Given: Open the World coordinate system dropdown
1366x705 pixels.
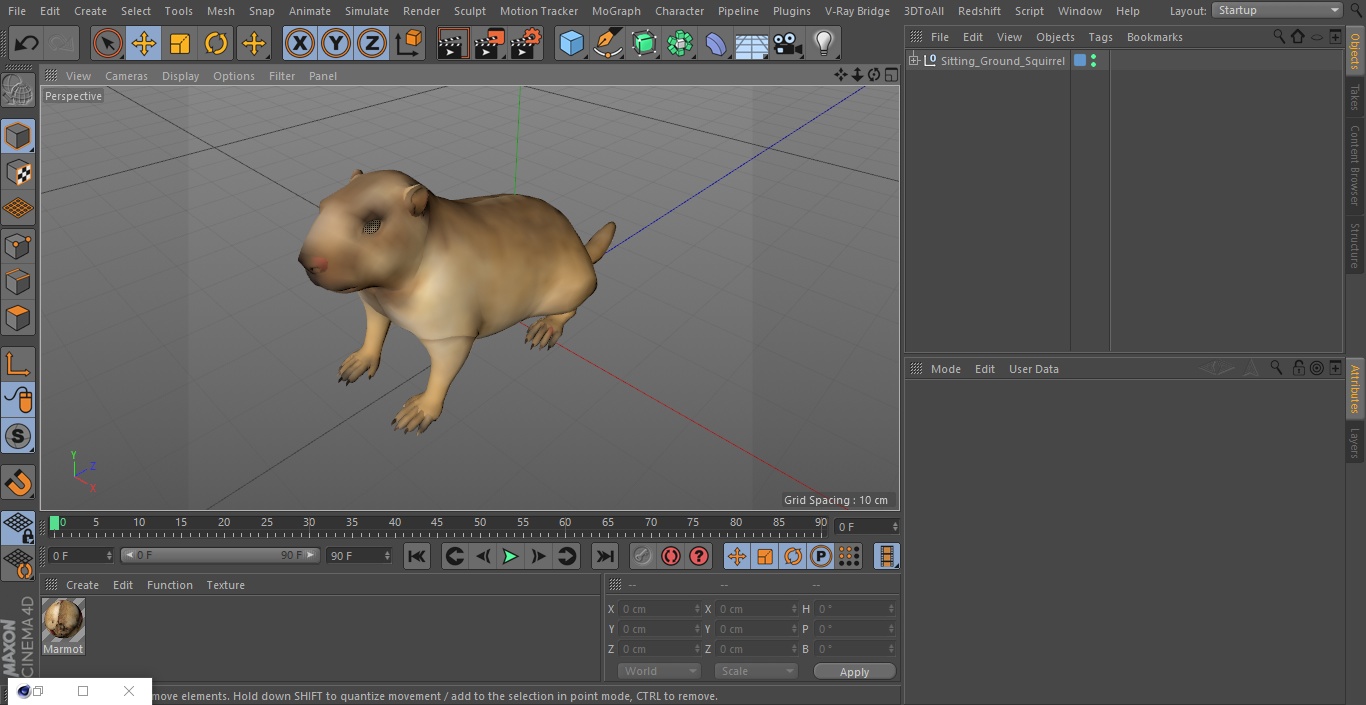Looking at the screenshot, I should pos(658,671).
